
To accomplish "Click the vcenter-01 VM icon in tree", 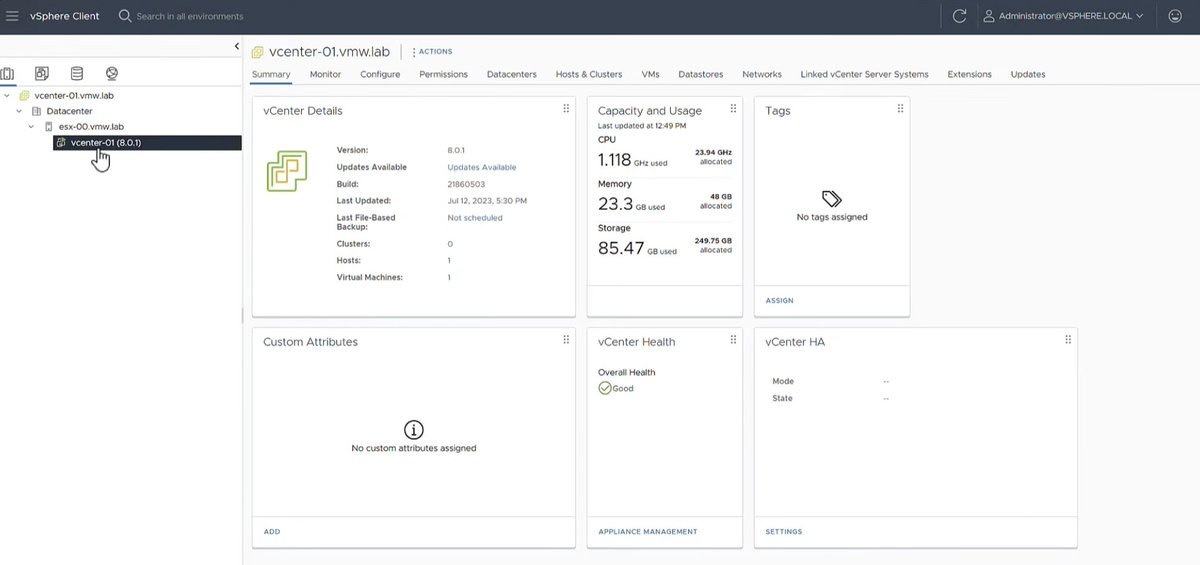I will pyautogui.click(x=61, y=143).
